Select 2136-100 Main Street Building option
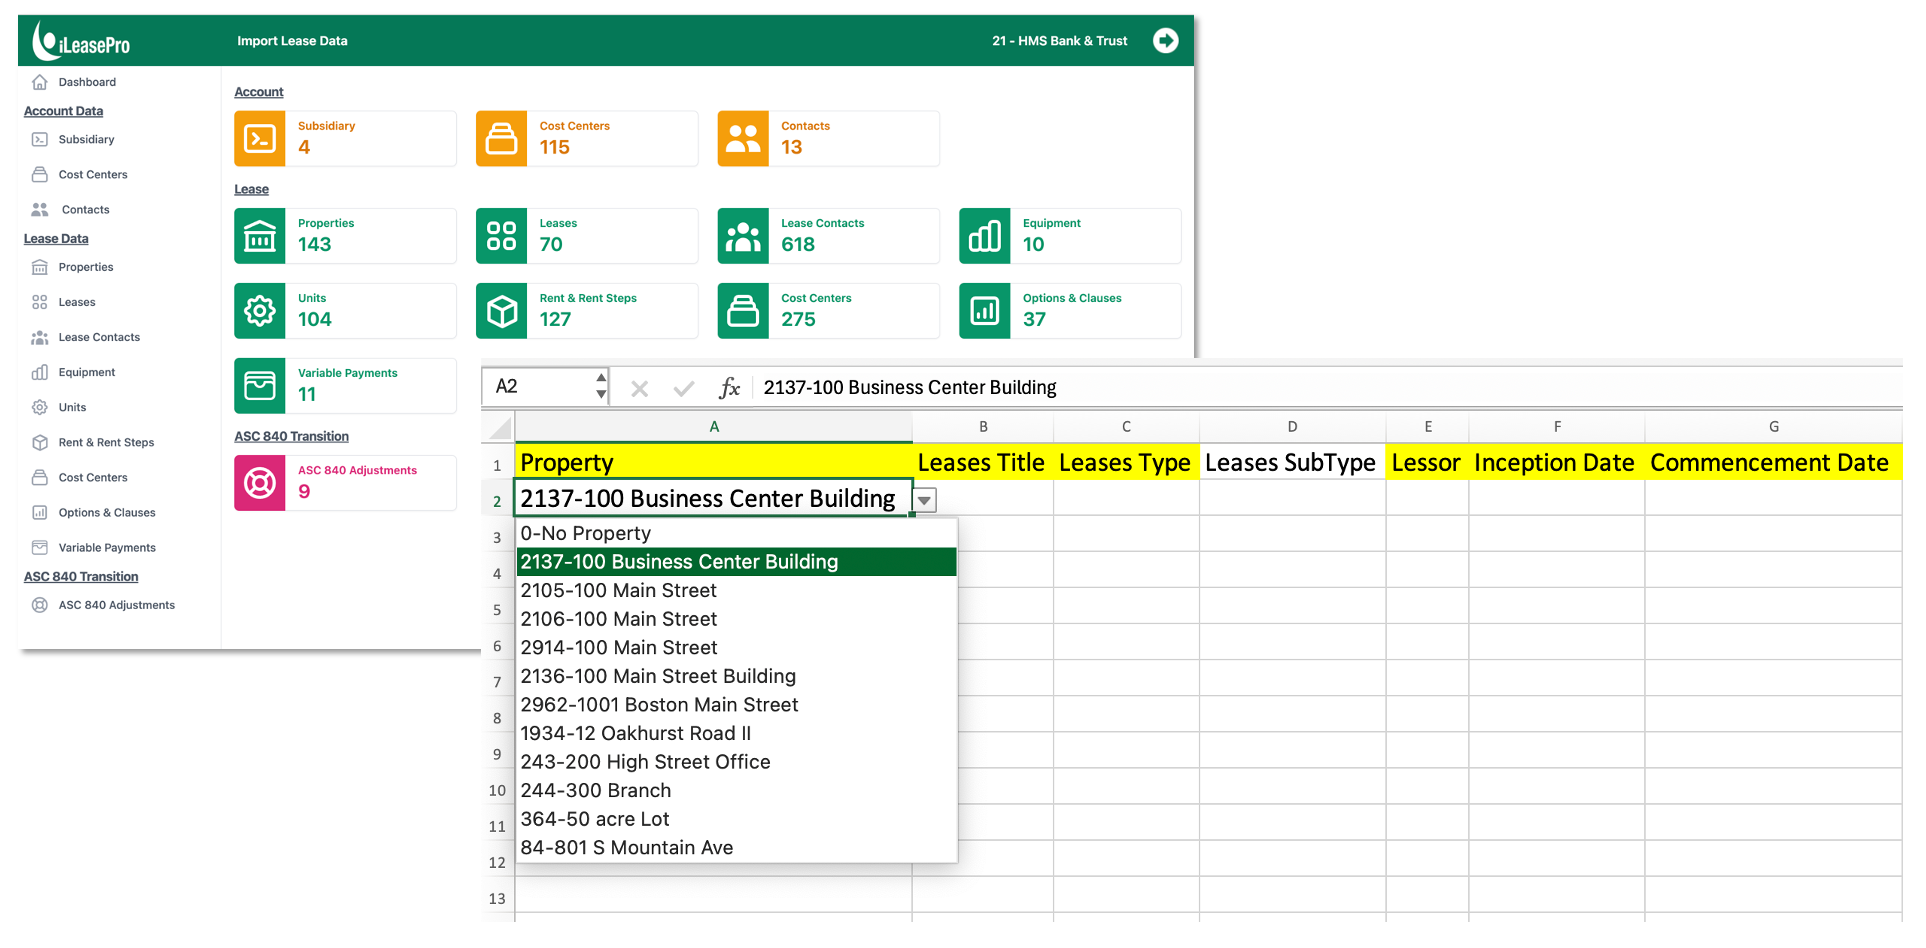Image resolution: width=1926 pixels, height=948 pixels. click(736, 676)
